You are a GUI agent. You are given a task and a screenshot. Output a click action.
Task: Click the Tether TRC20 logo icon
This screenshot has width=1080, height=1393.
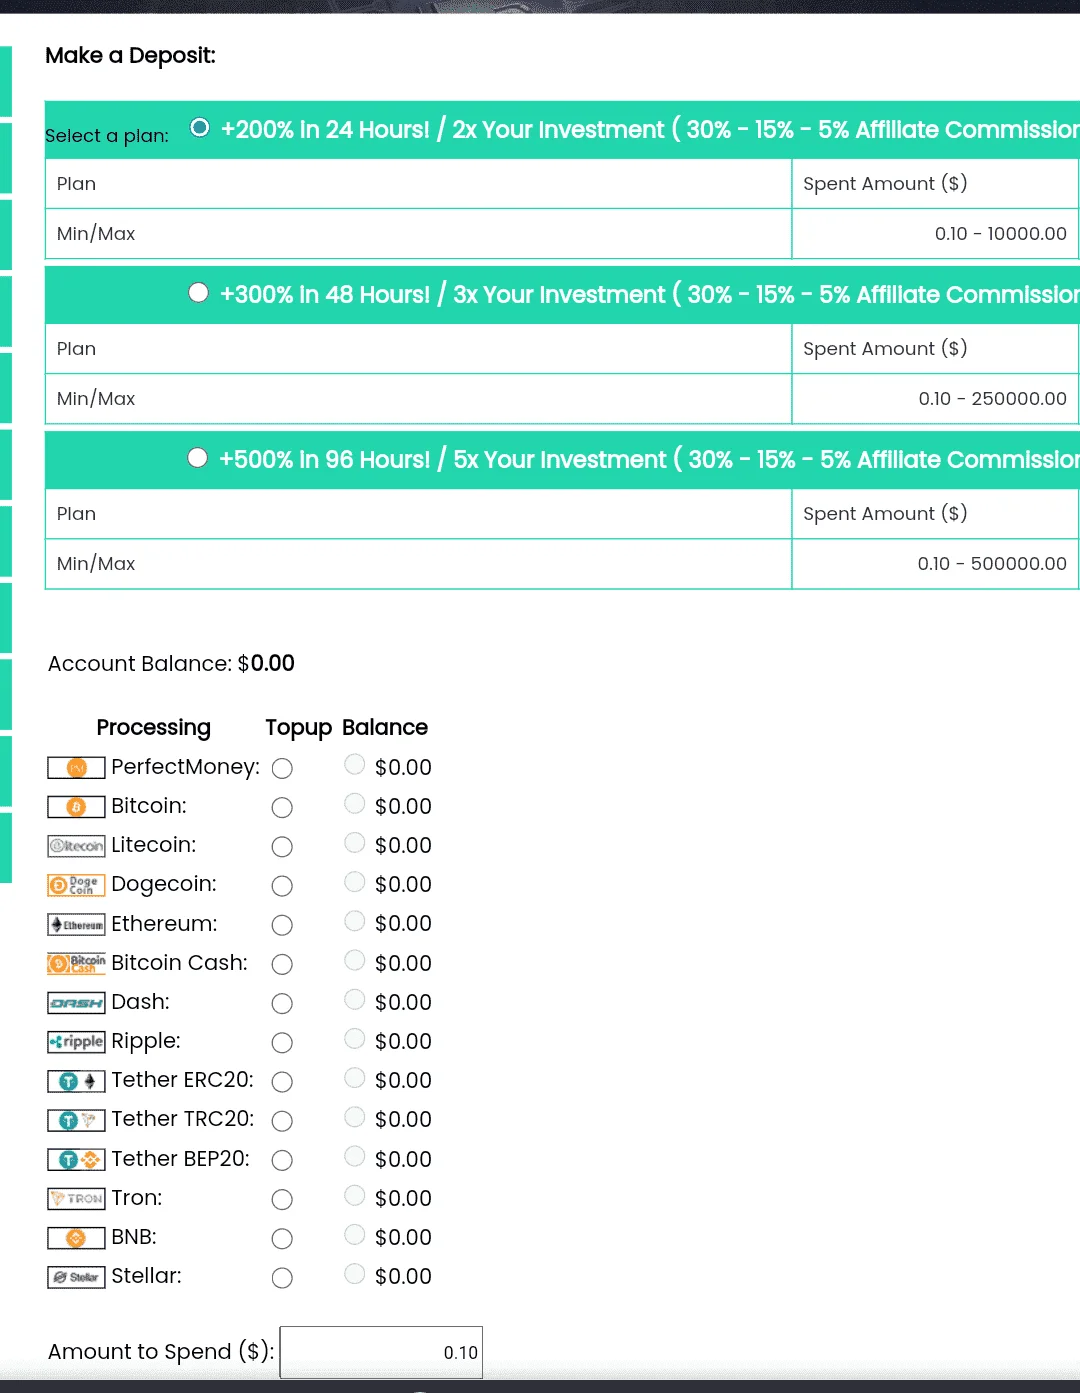(76, 1120)
